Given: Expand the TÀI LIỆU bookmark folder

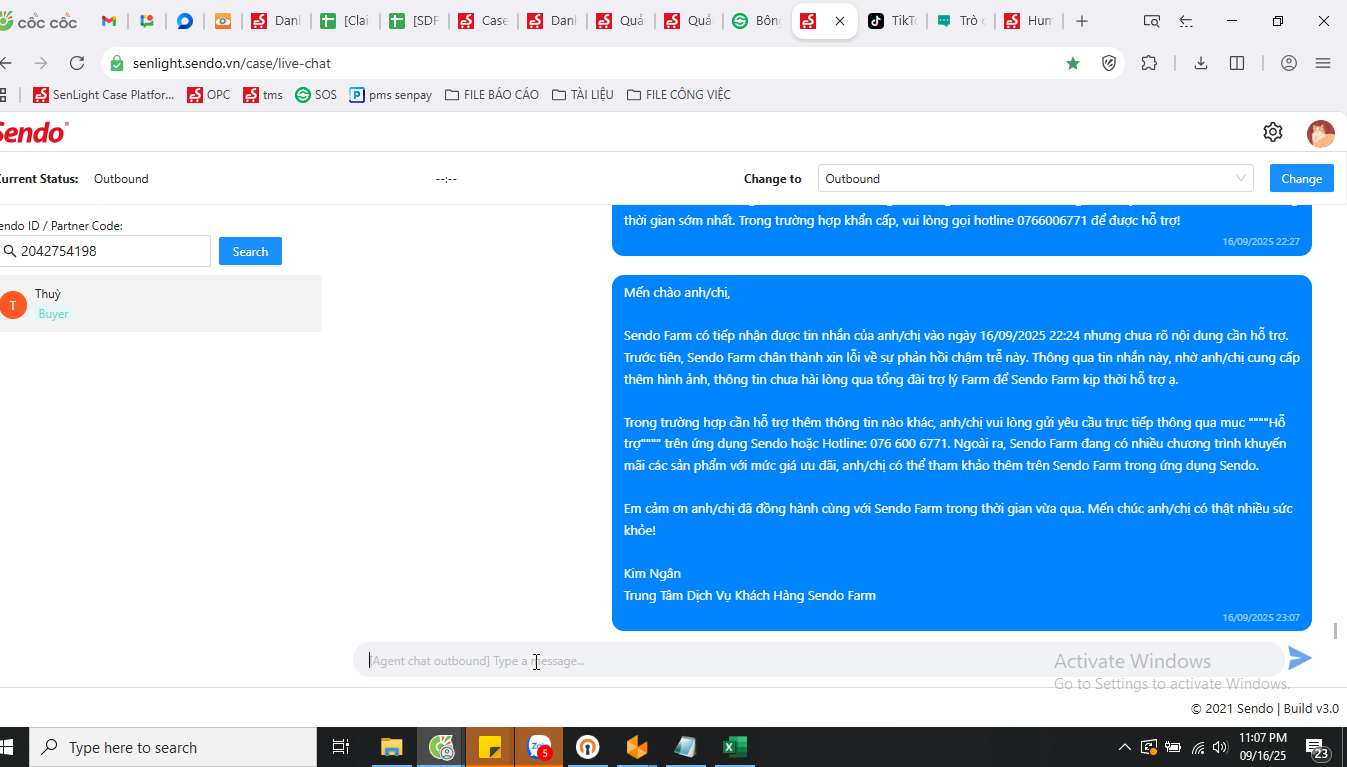Looking at the screenshot, I should (583, 95).
